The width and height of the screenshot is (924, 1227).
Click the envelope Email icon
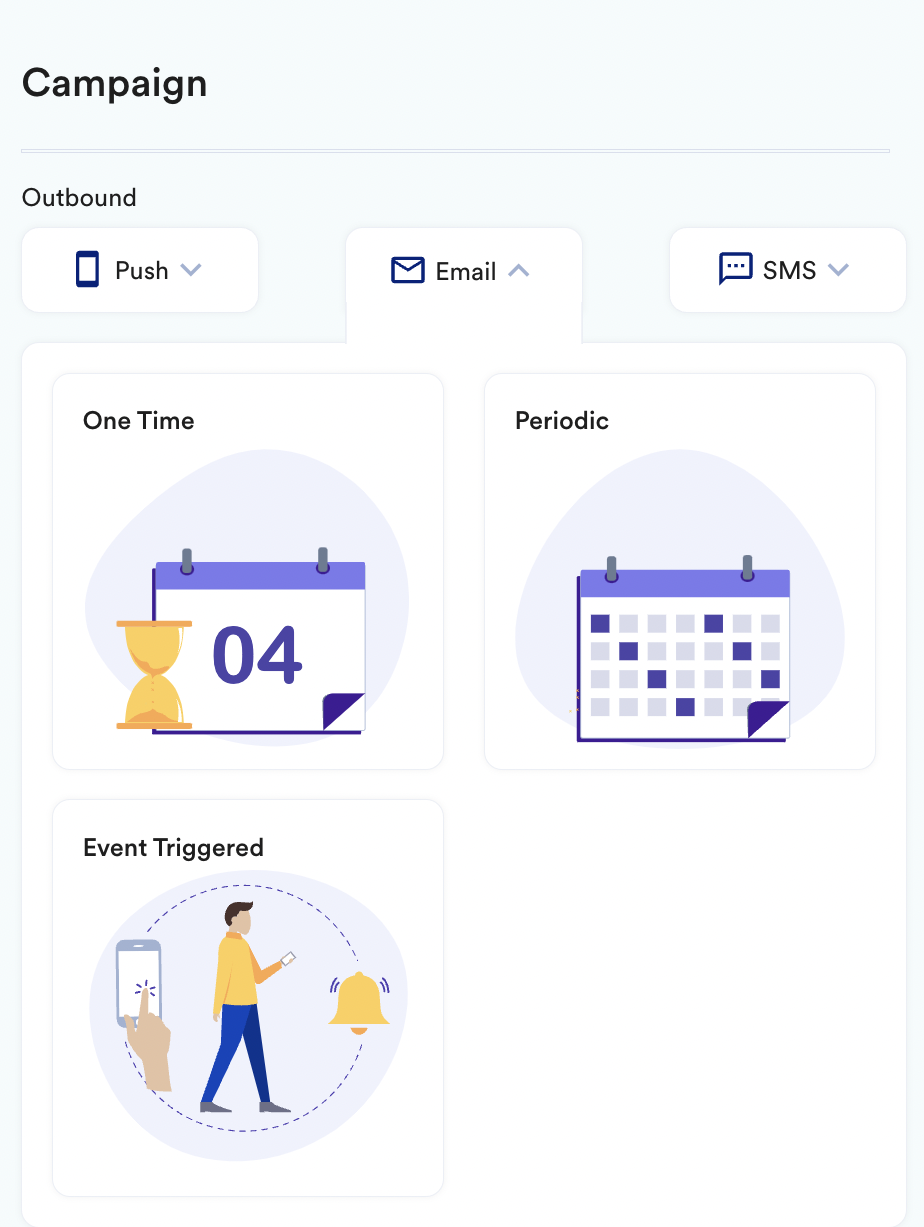408,270
